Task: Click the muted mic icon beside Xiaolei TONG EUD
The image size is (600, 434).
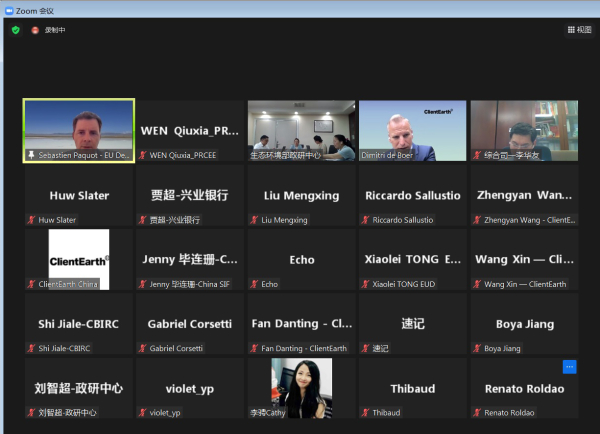Action: coord(366,284)
